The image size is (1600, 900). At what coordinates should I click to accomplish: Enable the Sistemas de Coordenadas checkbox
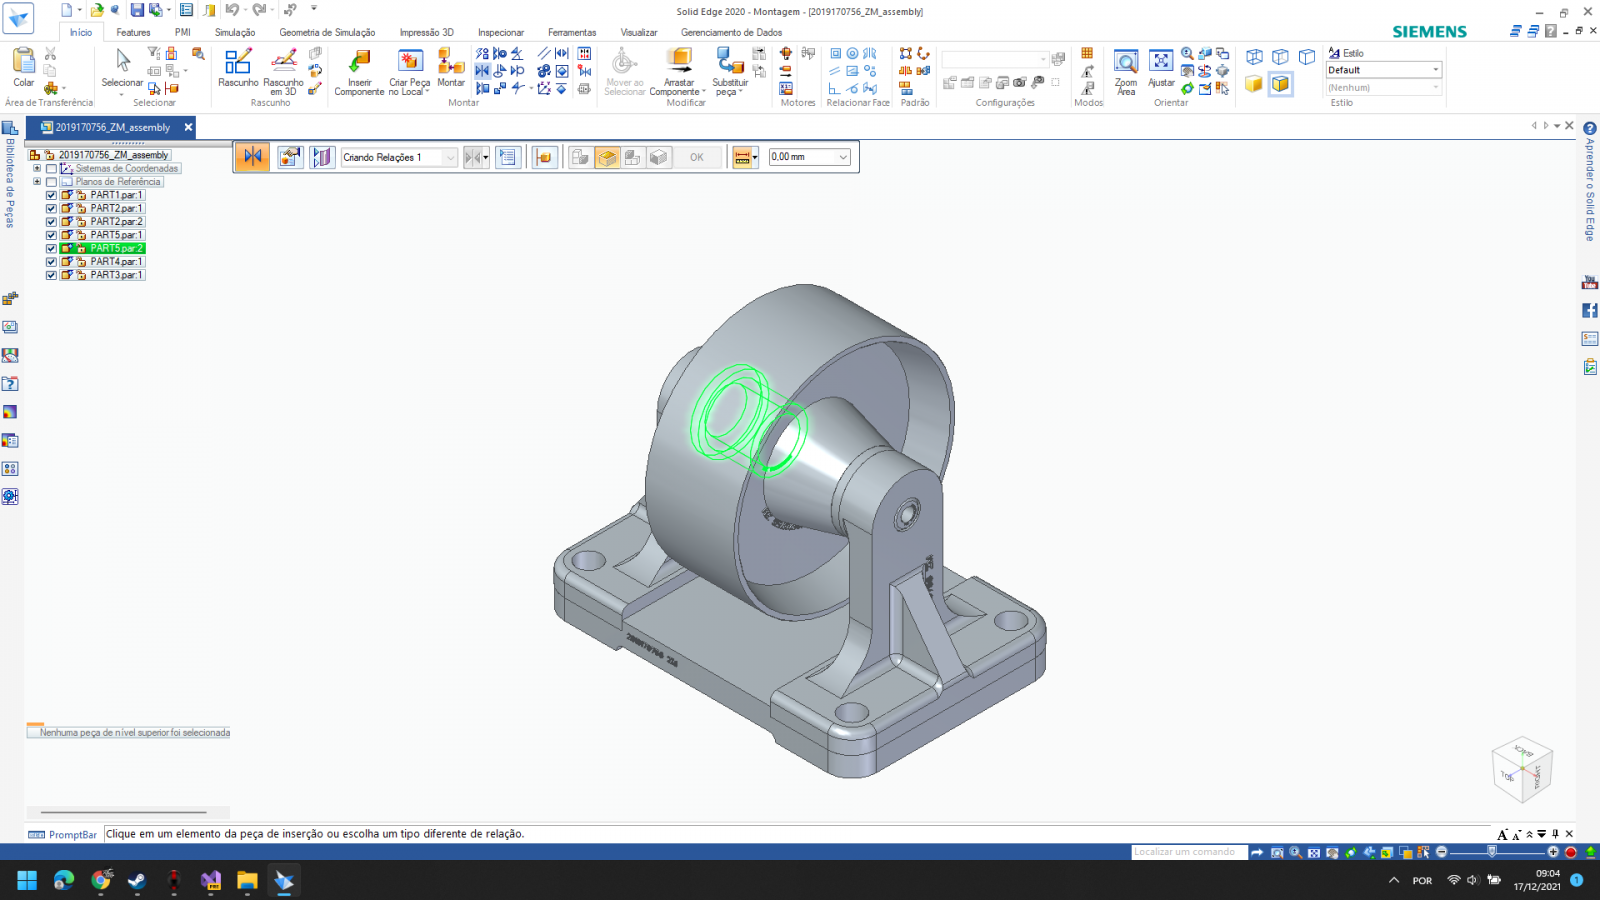pyautogui.click(x=51, y=169)
